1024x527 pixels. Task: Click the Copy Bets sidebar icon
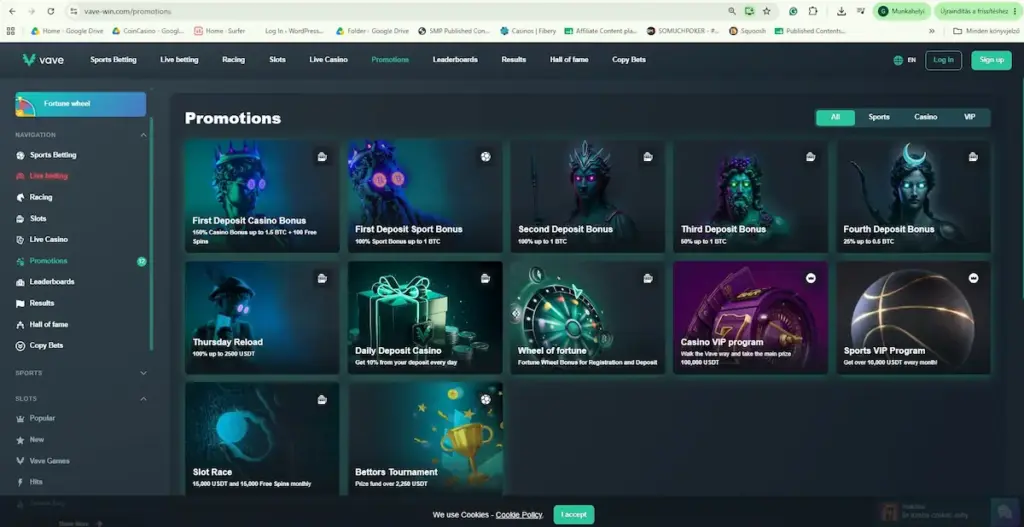(x=20, y=345)
